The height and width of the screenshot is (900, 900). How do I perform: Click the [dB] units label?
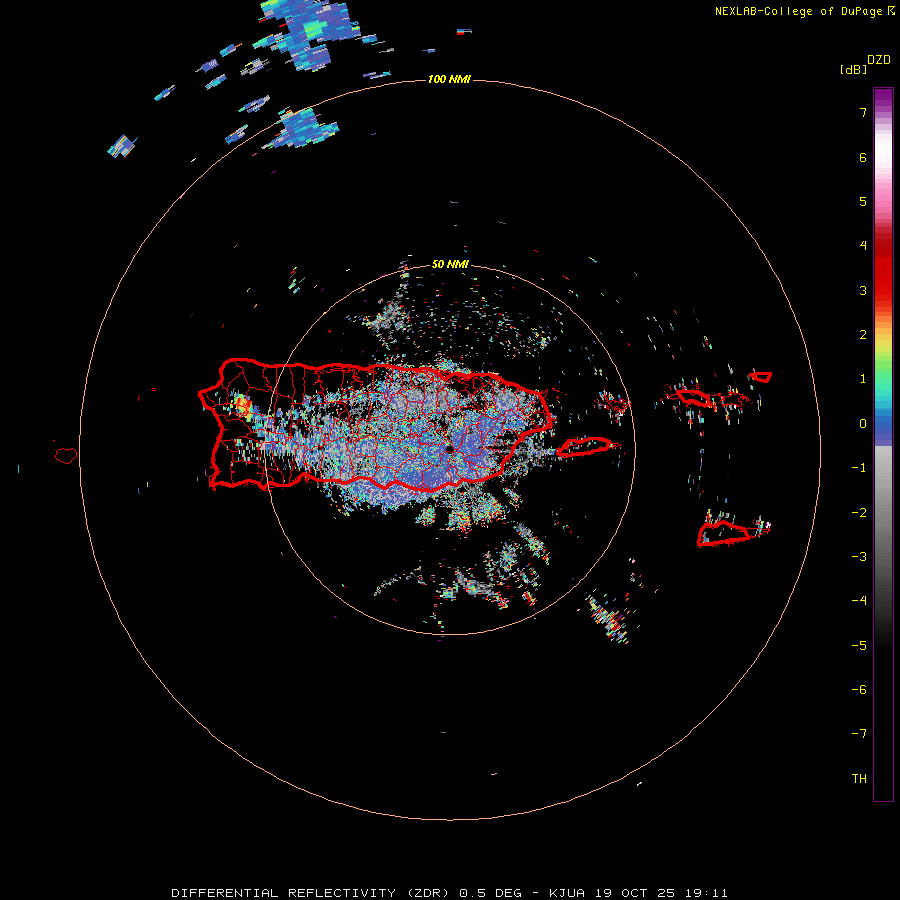[854, 69]
